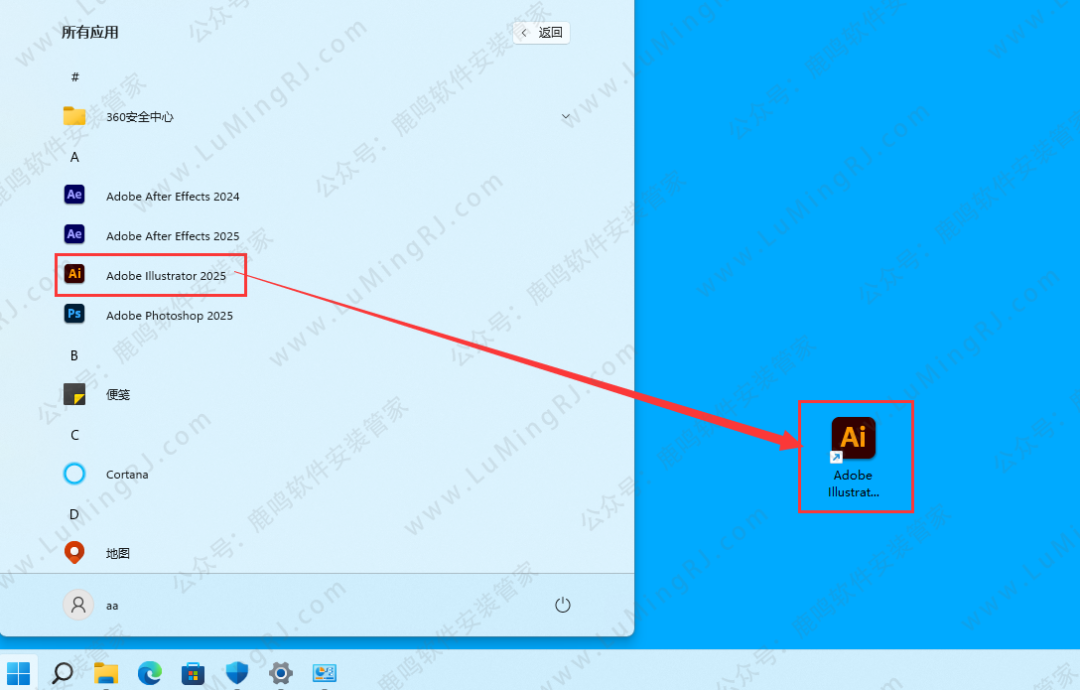Launch Adobe After Effects 2025

click(x=172, y=236)
